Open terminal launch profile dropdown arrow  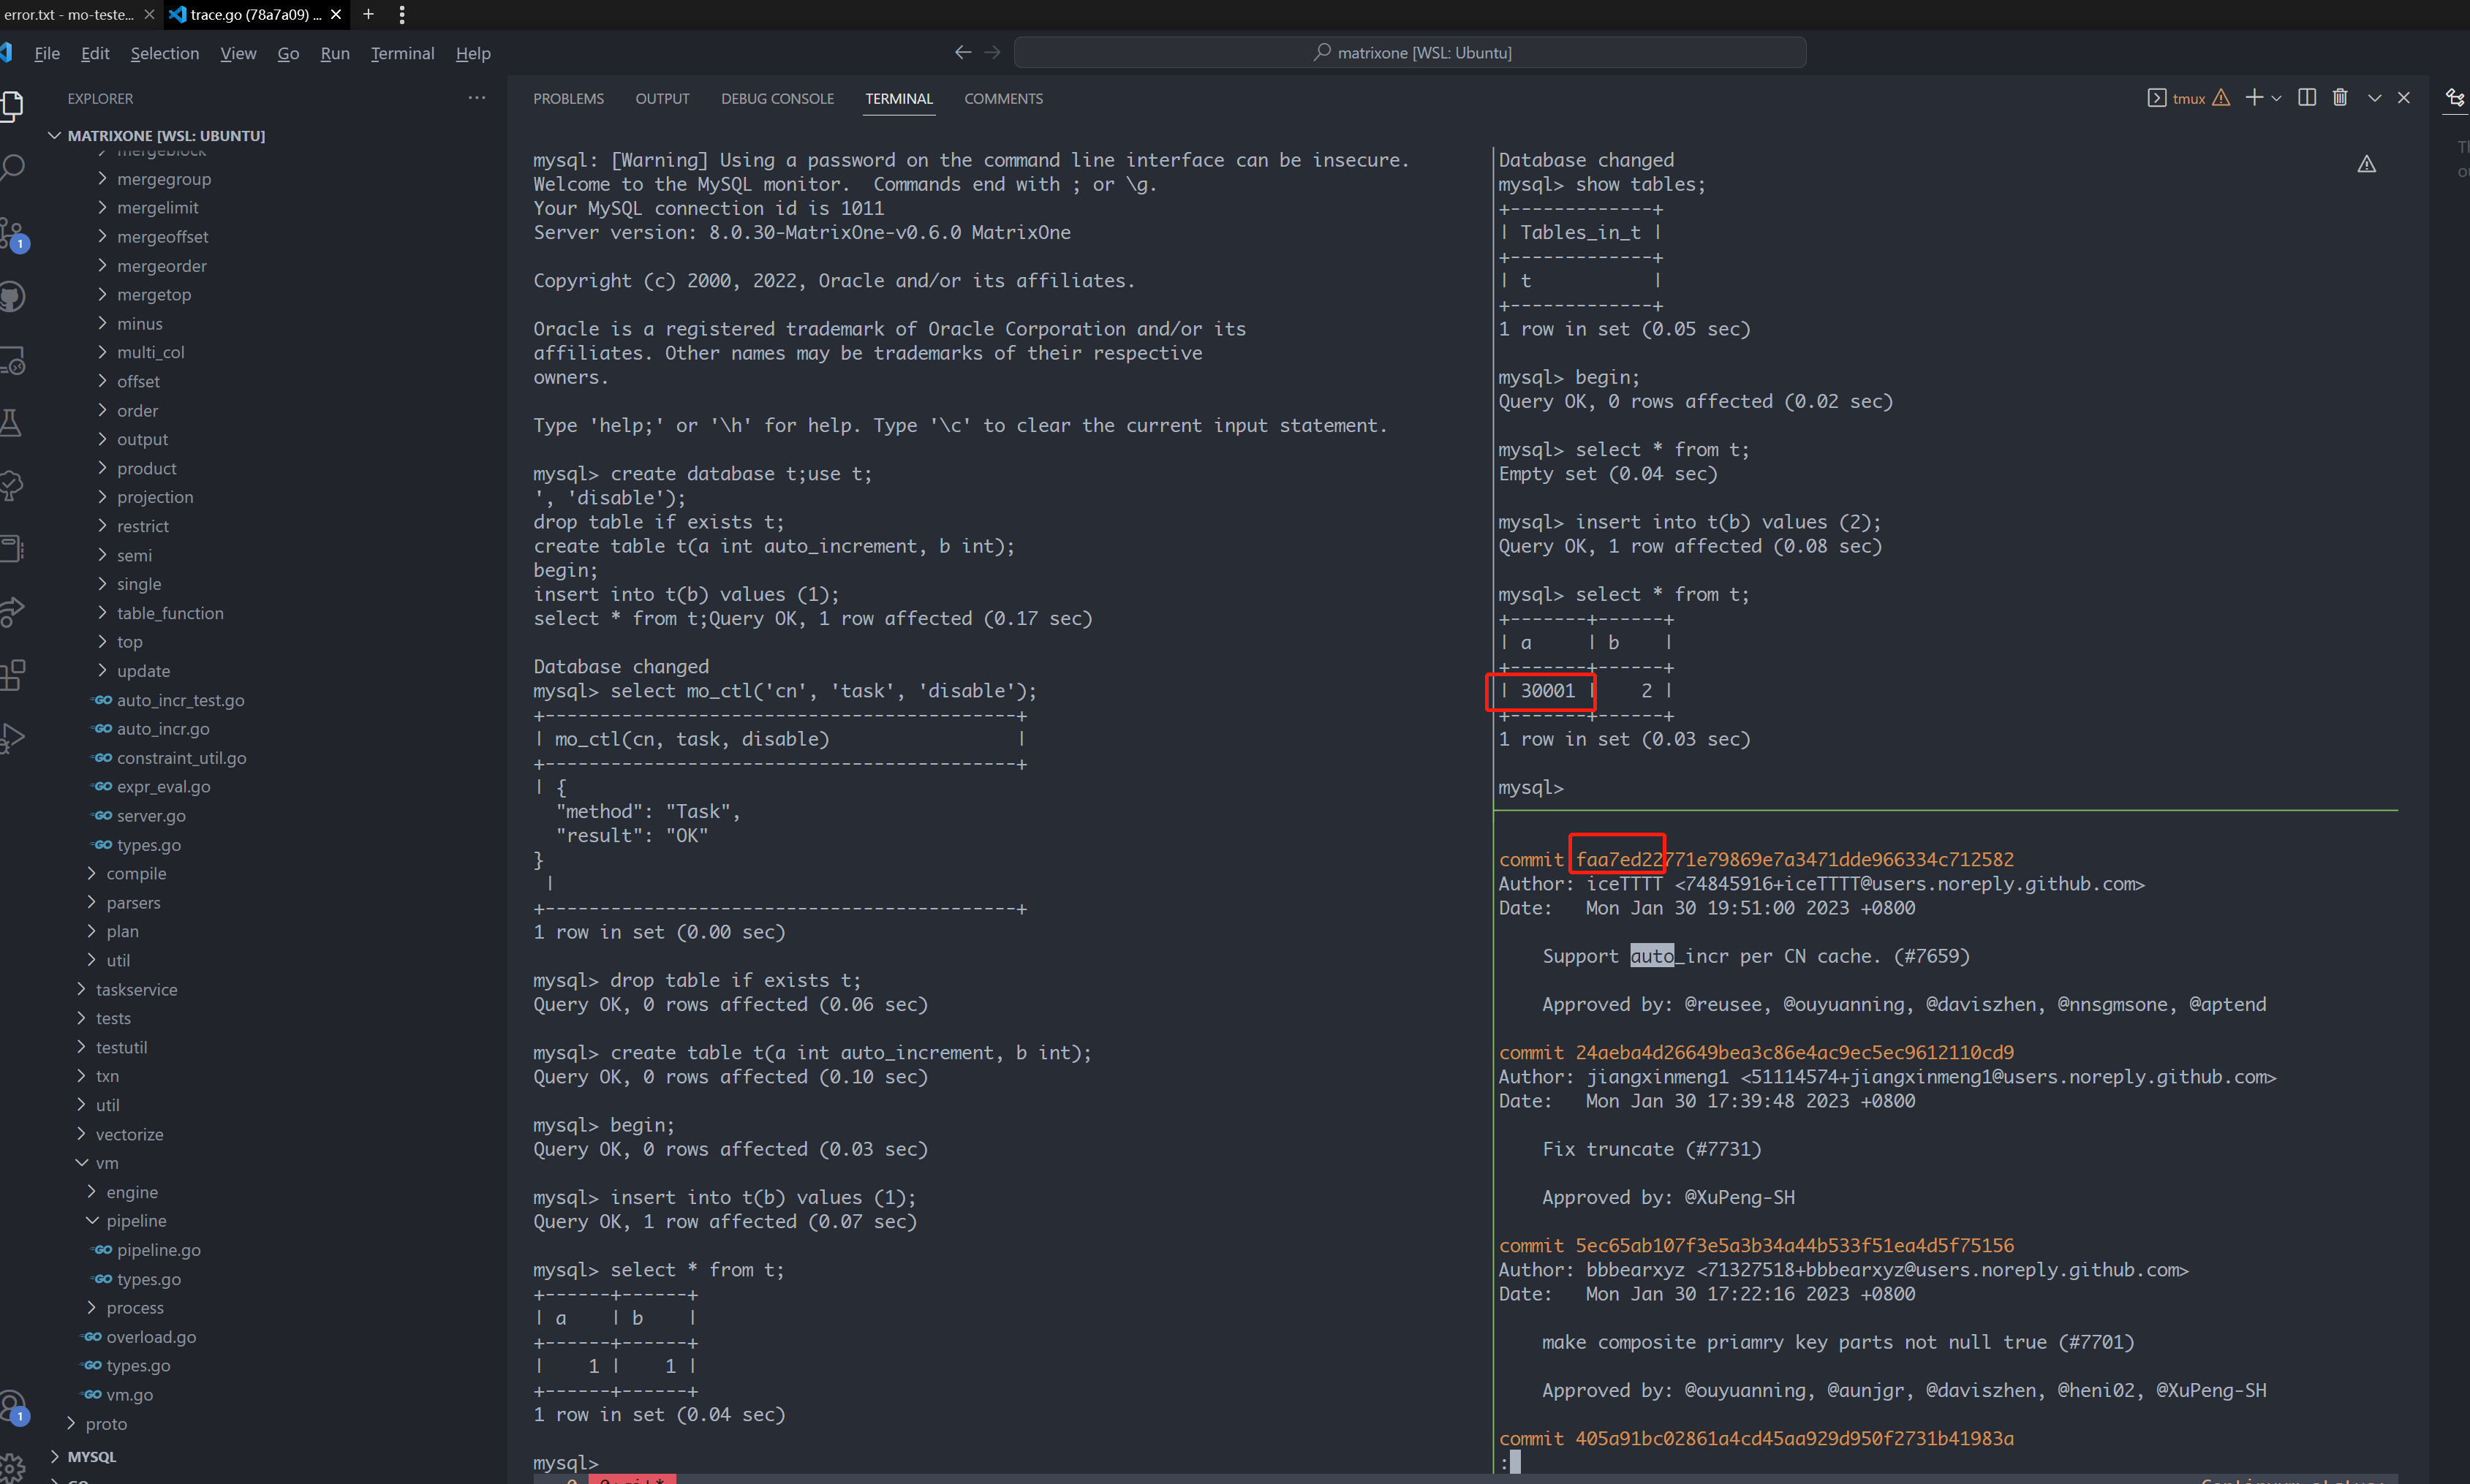(x=2277, y=97)
